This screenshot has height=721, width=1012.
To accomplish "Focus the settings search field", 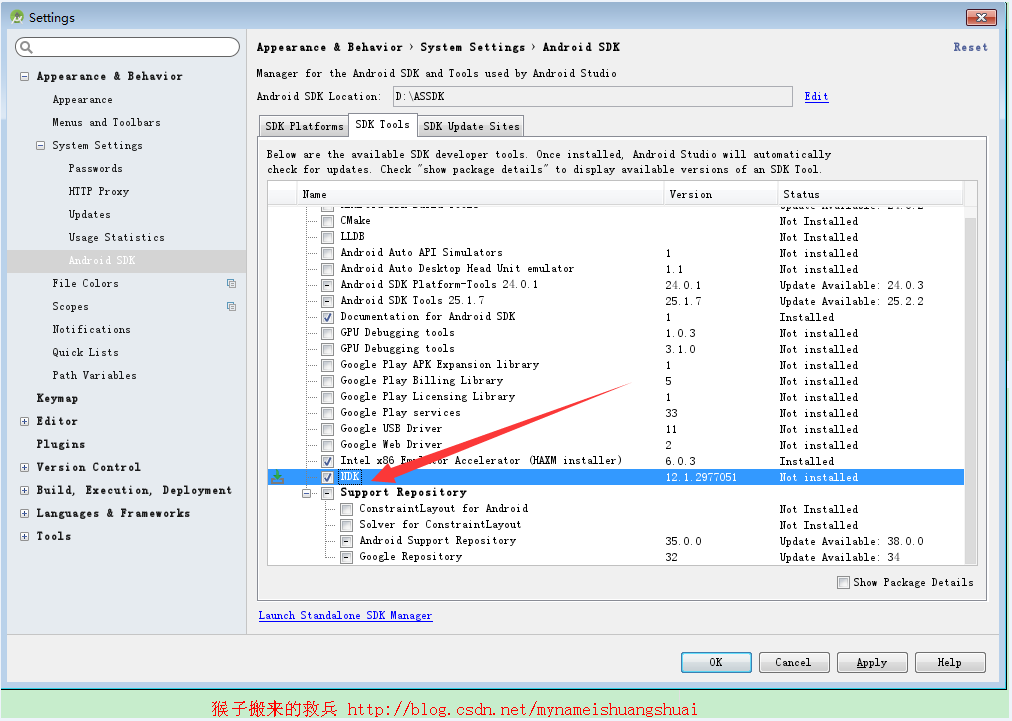I will click(x=127, y=47).
